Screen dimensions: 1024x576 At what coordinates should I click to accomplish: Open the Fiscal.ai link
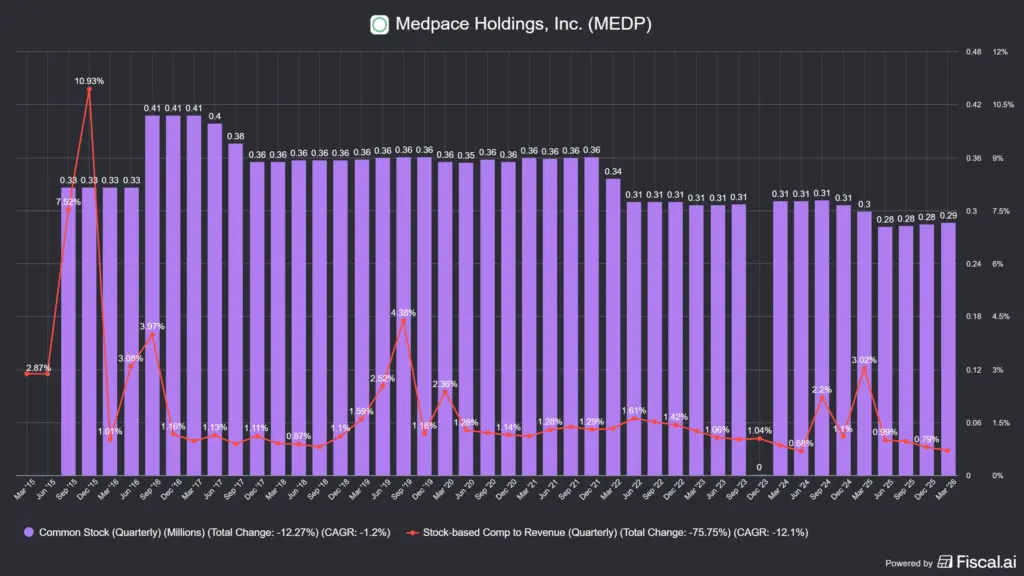point(977,562)
